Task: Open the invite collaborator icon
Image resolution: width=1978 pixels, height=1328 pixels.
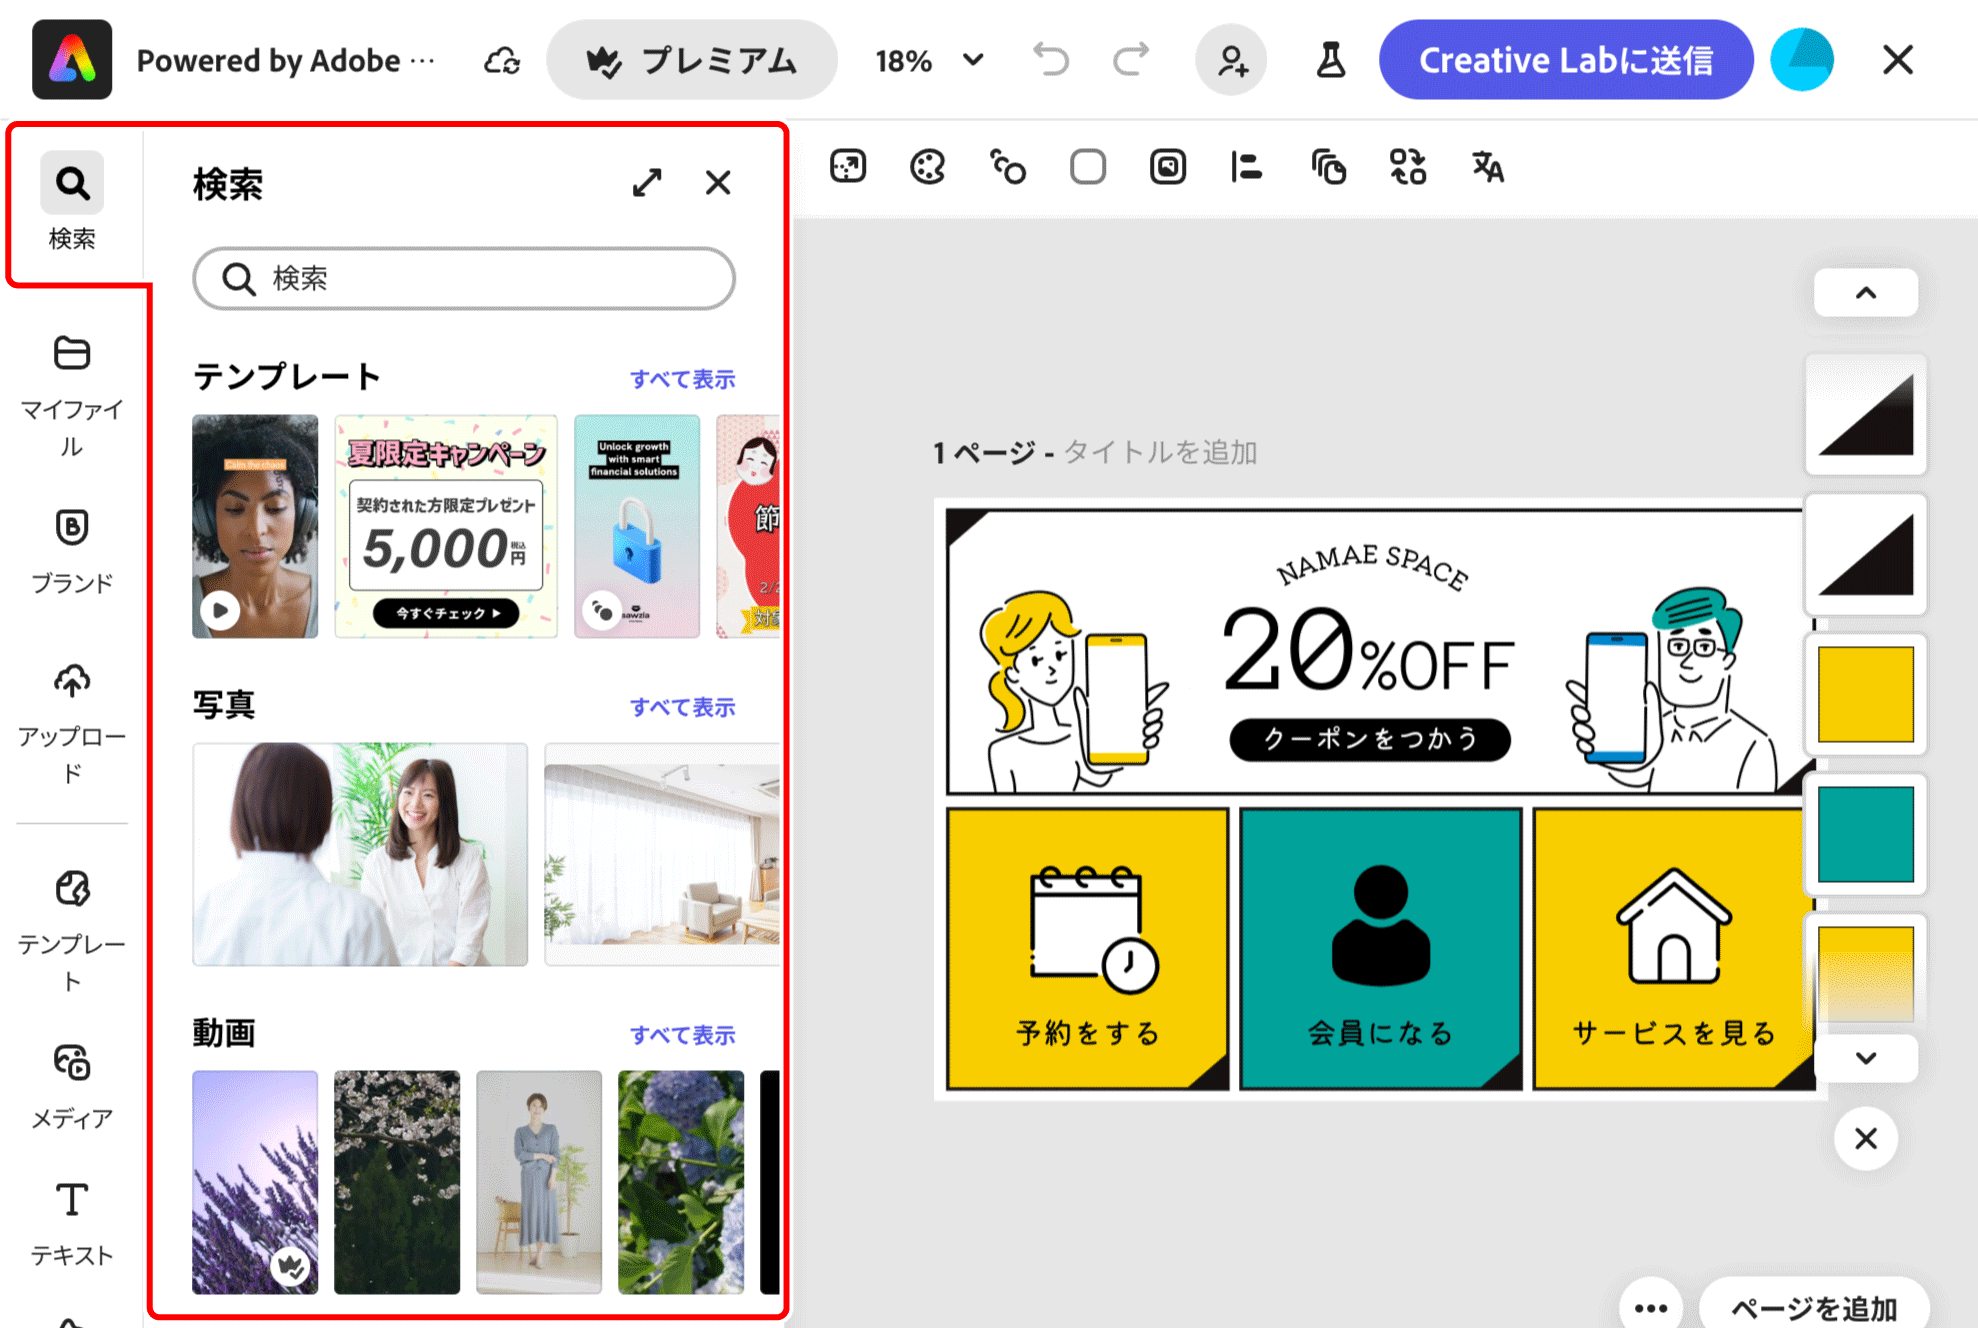Action: pyautogui.click(x=1231, y=61)
